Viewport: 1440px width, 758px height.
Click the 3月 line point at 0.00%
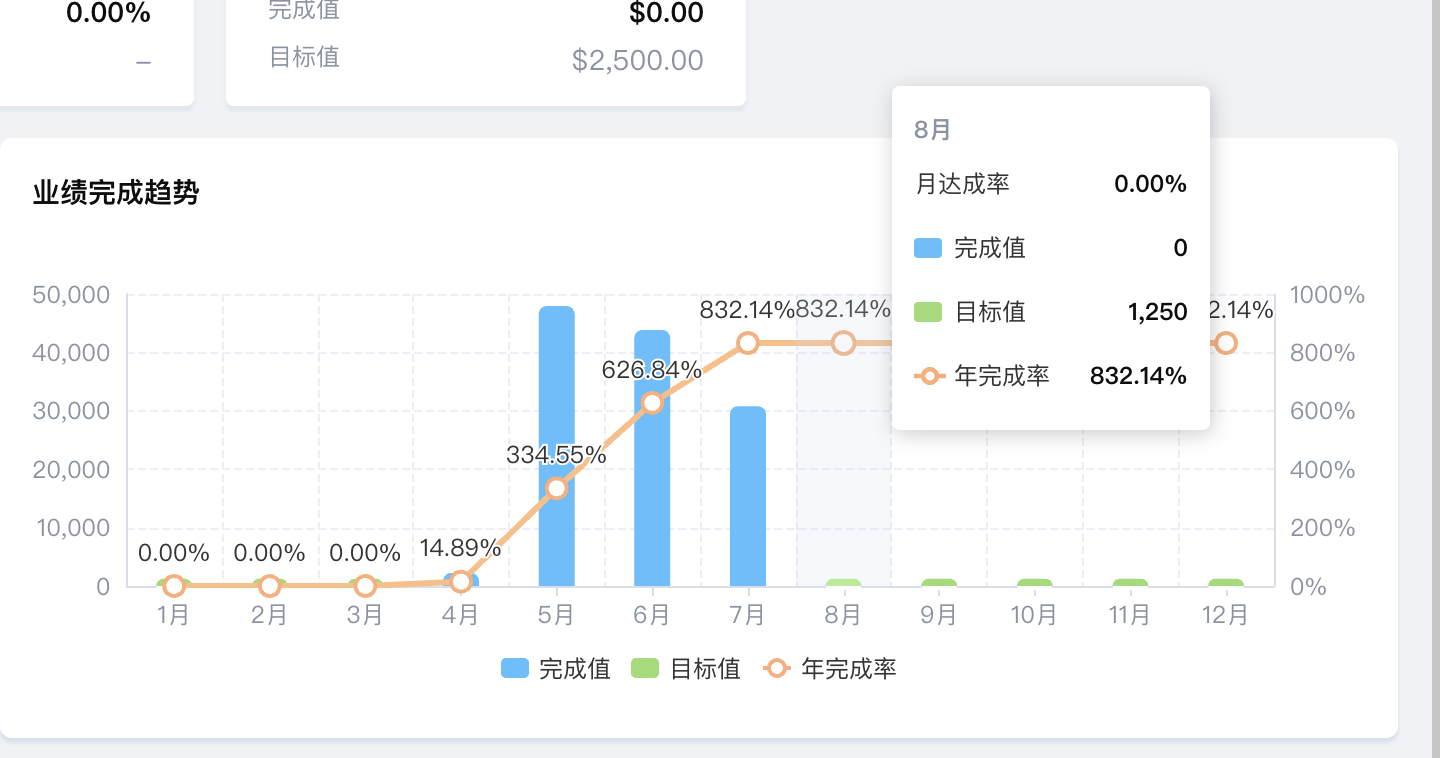(x=365, y=586)
